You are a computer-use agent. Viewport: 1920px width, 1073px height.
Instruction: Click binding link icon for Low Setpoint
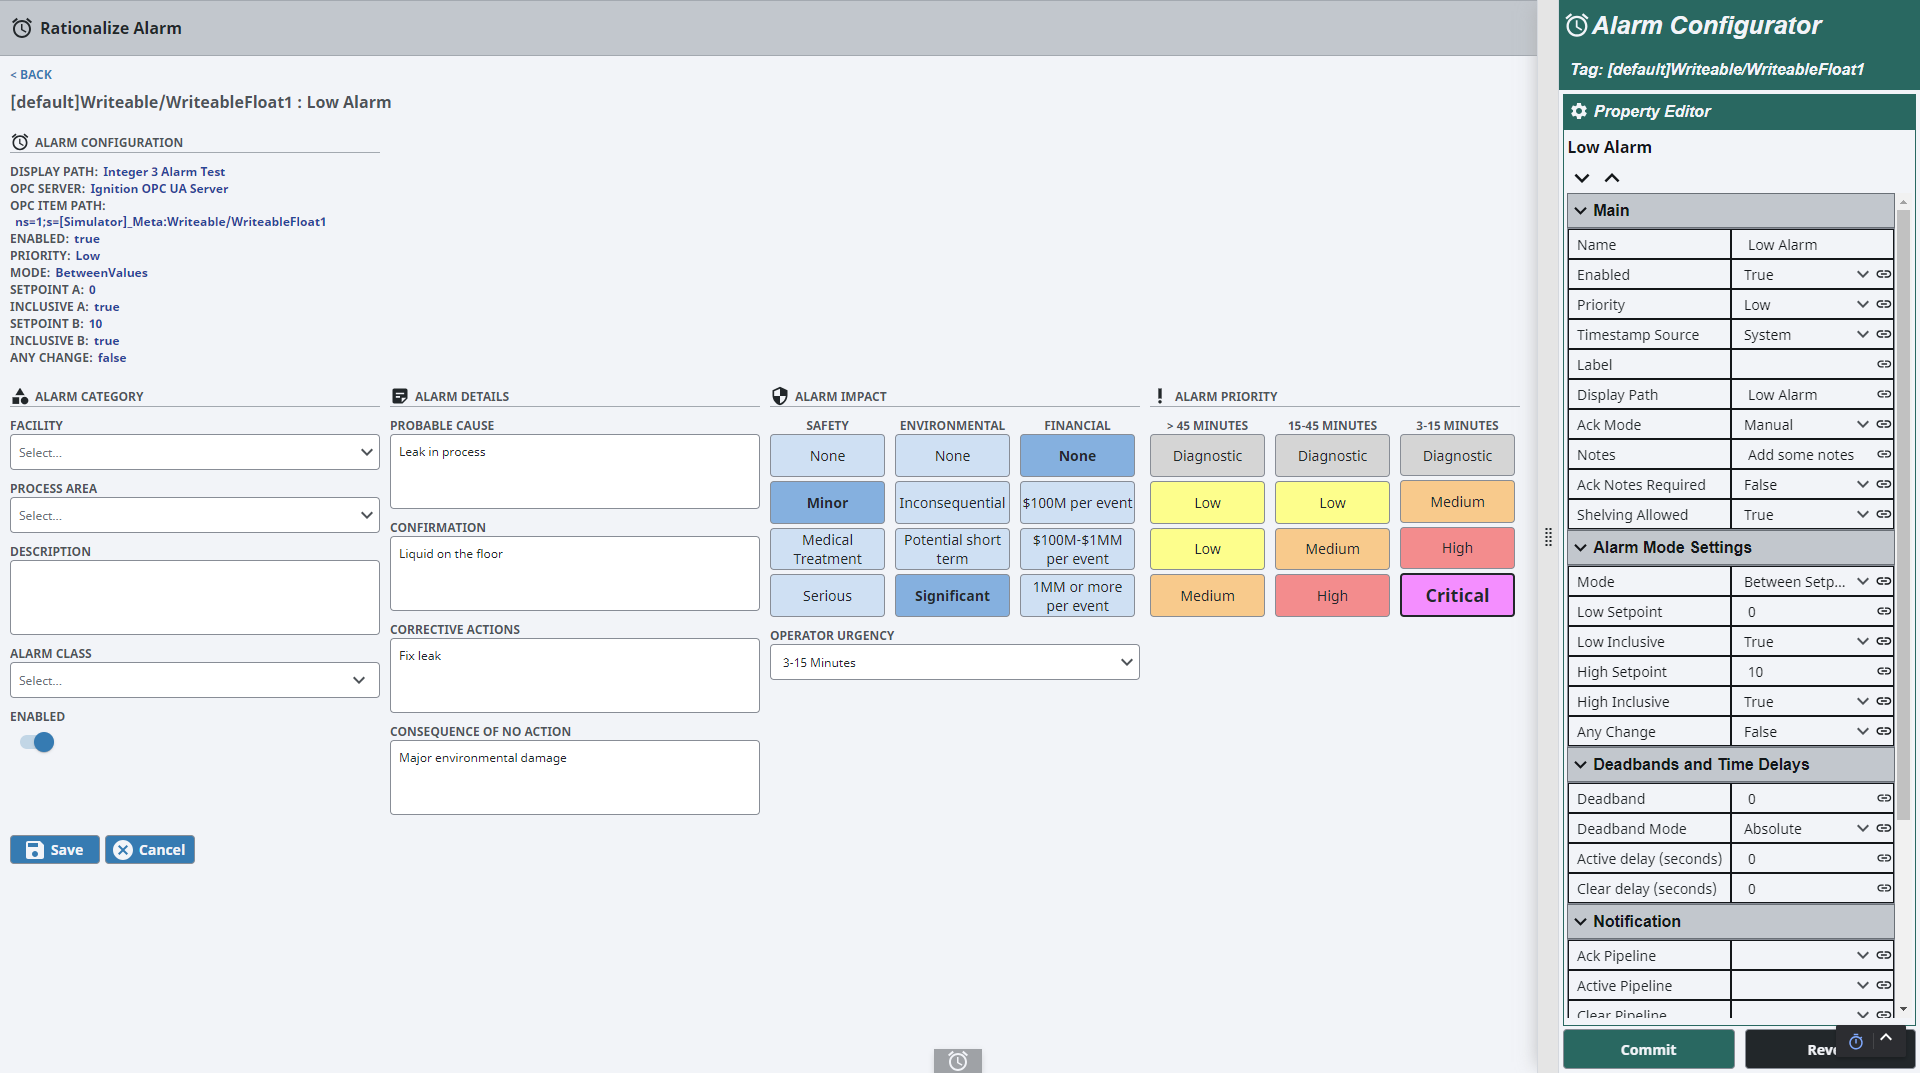coord(1883,611)
